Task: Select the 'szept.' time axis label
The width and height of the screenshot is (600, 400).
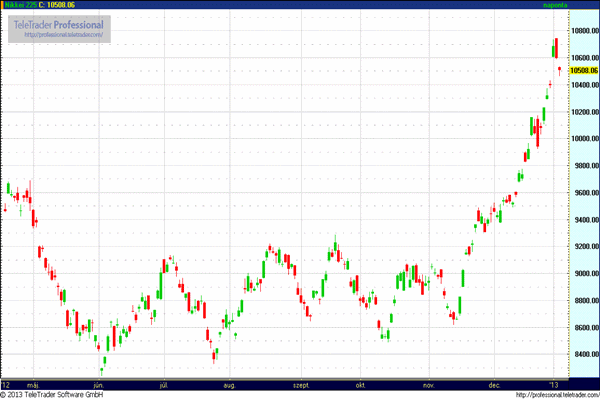Action: (301, 384)
